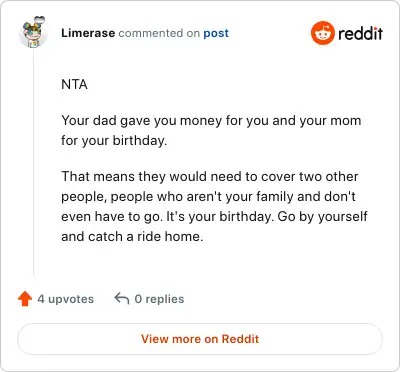Click the "View more on Reddit" button
Screen dimensions: 400x372
(x=200, y=339)
